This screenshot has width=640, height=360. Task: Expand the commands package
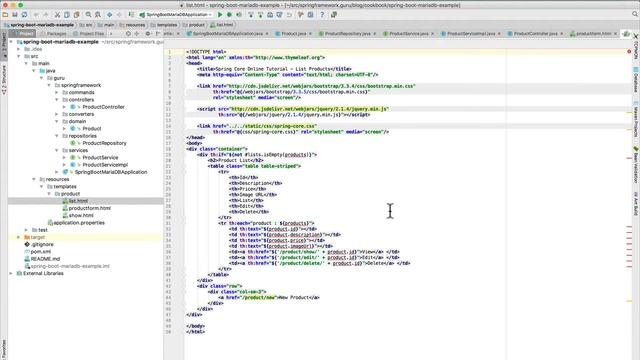(56, 93)
